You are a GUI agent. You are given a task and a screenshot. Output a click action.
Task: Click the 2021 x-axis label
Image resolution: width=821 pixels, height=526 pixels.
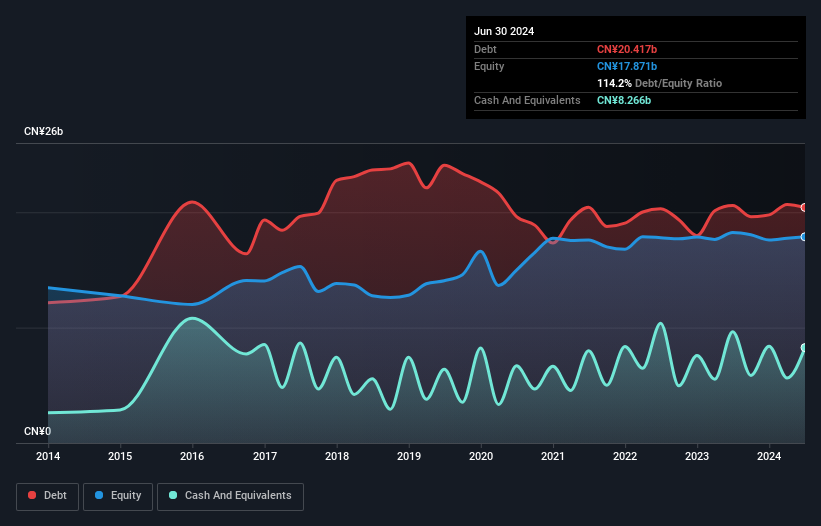[553, 456]
